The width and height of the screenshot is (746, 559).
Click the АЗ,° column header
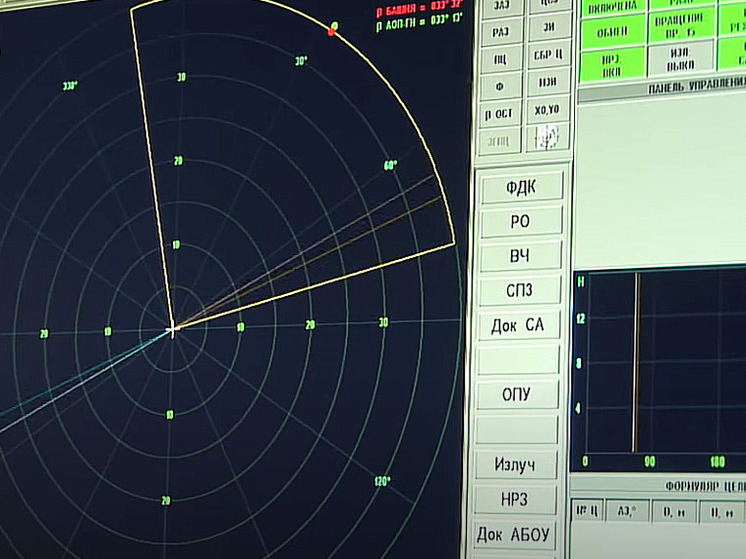[x=628, y=512]
